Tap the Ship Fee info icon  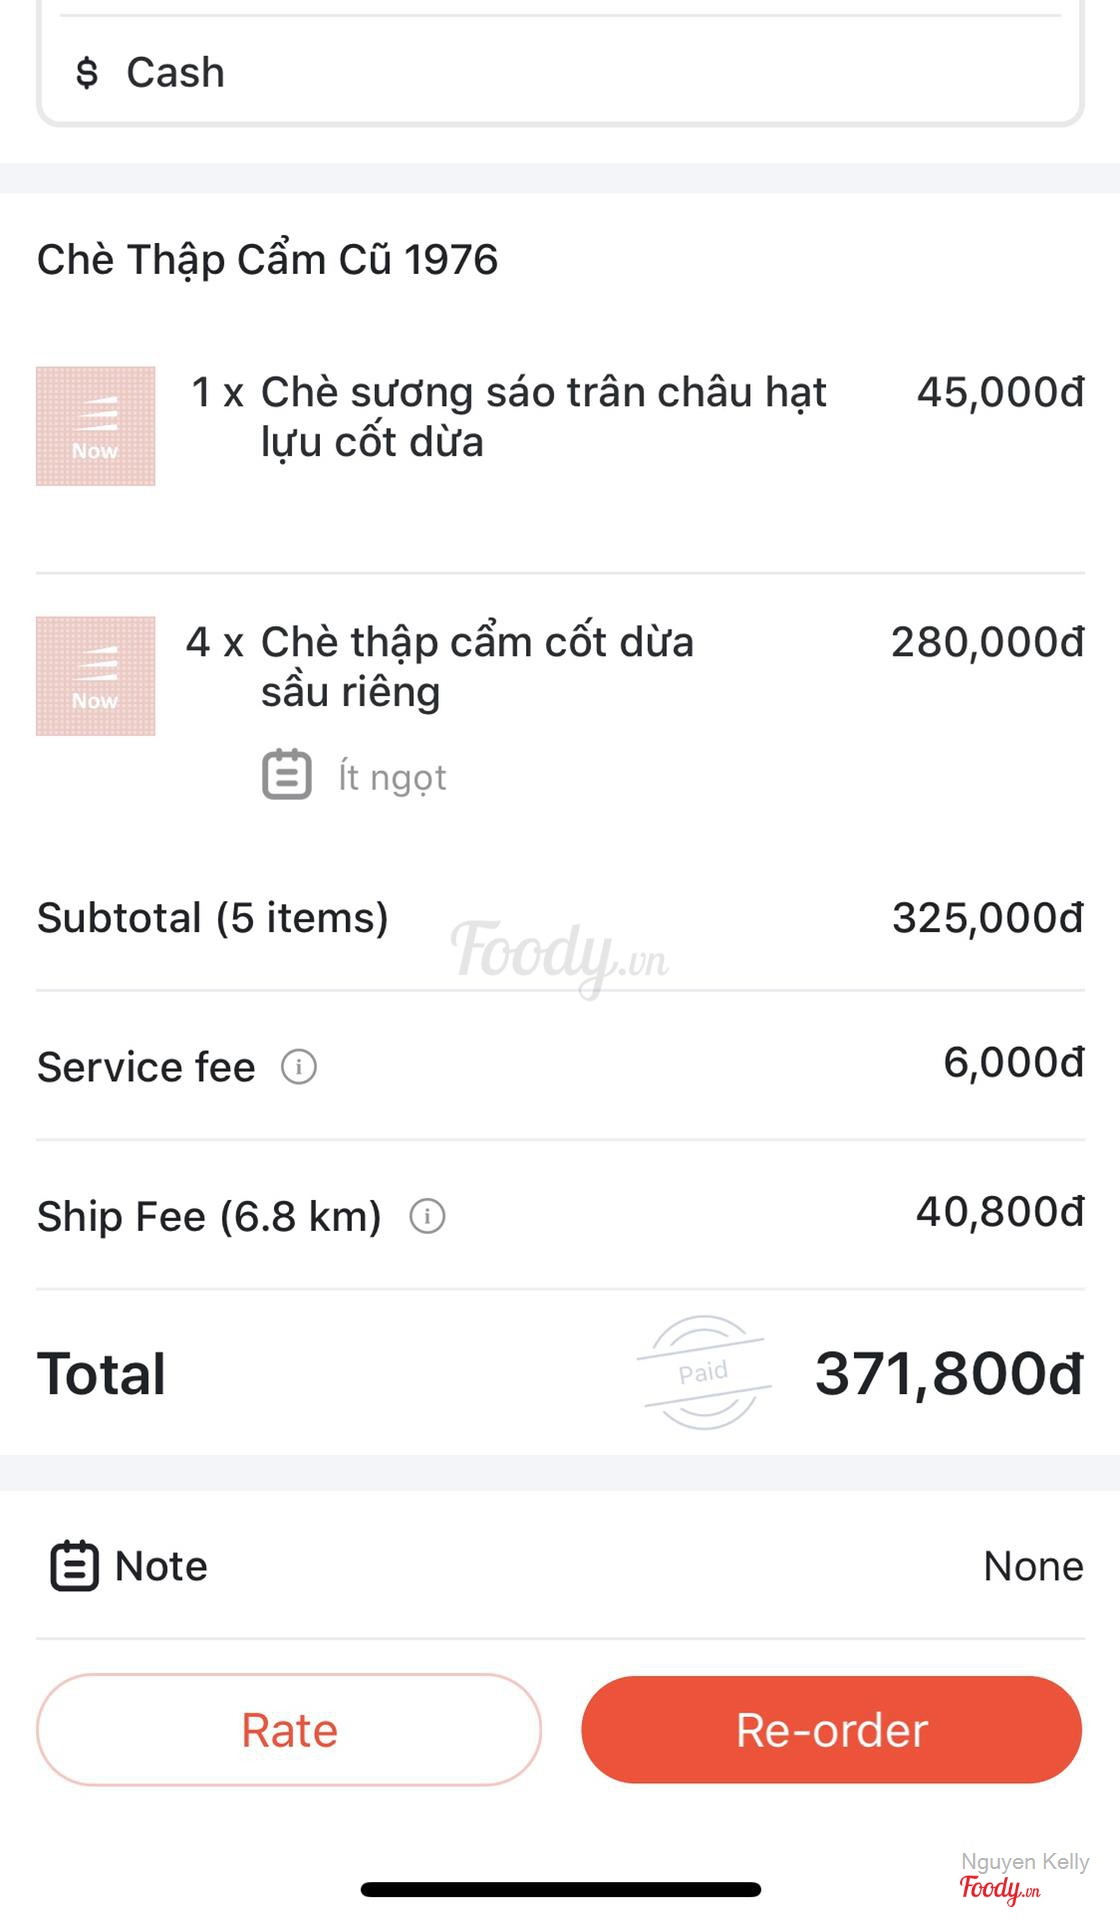427,1216
